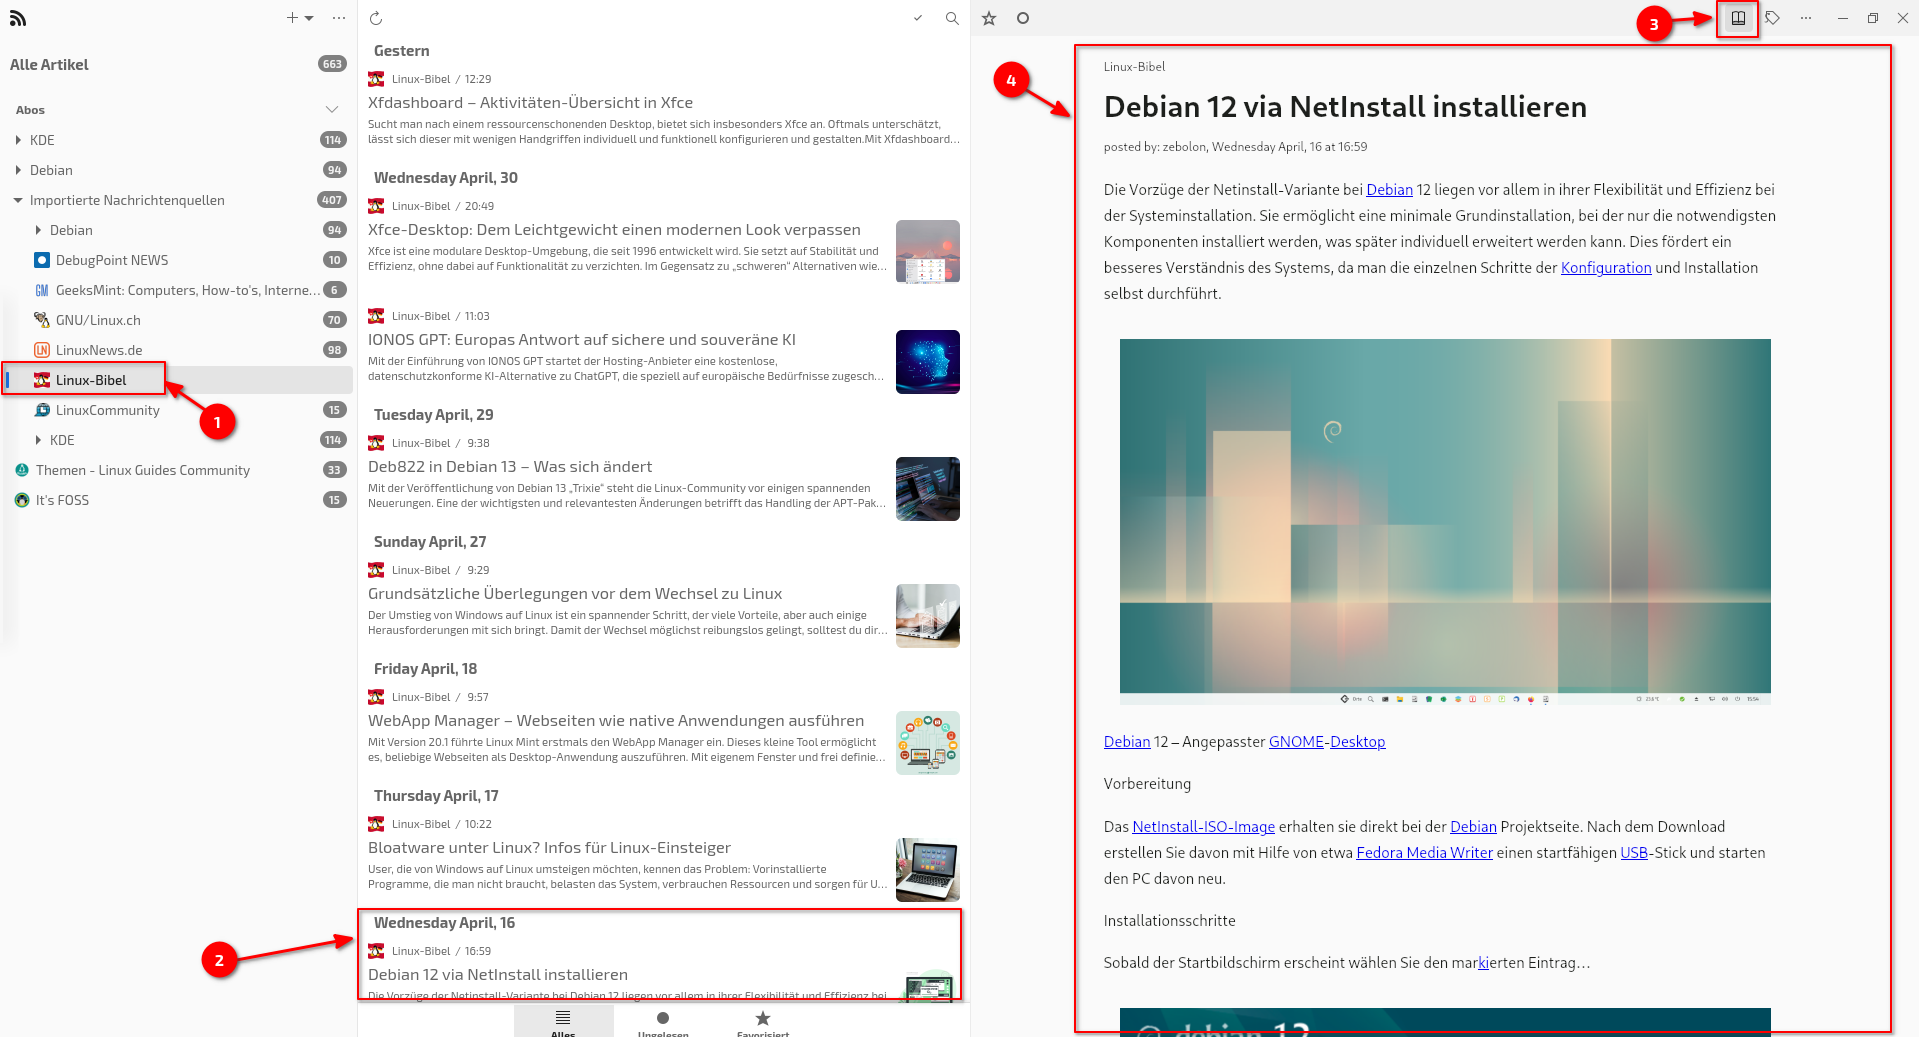Viewport: 1919px width, 1037px height.
Task: Switch to Favorisiert tab
Action: (x=763, y=1022)
